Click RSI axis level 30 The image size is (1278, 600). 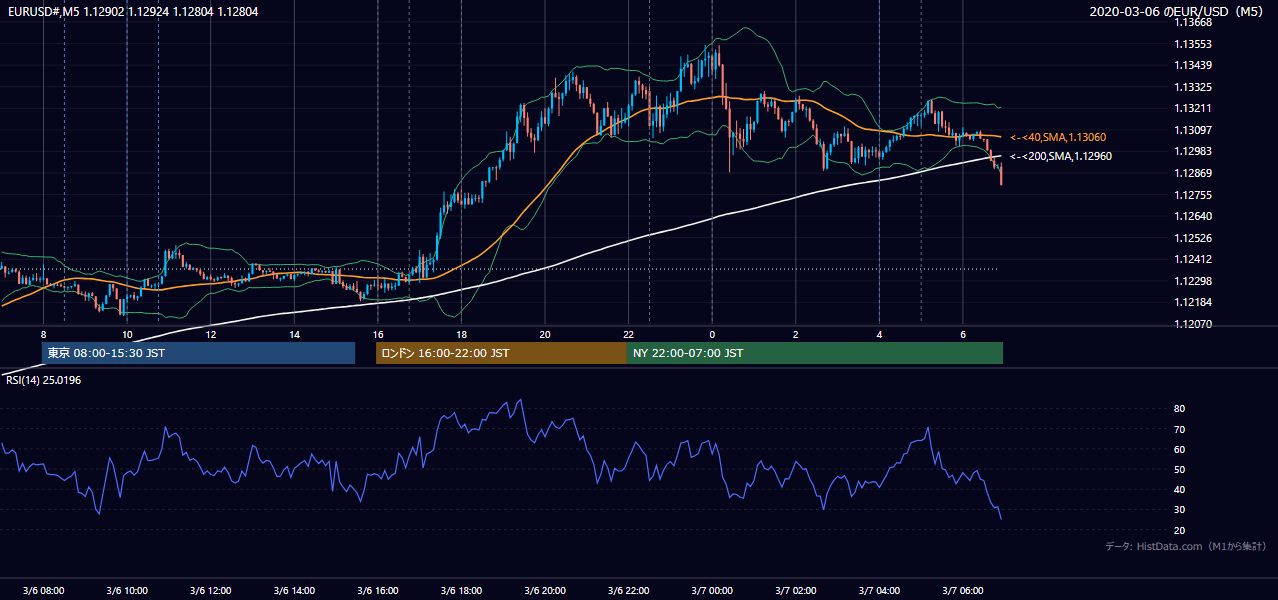pos(1179,509)
